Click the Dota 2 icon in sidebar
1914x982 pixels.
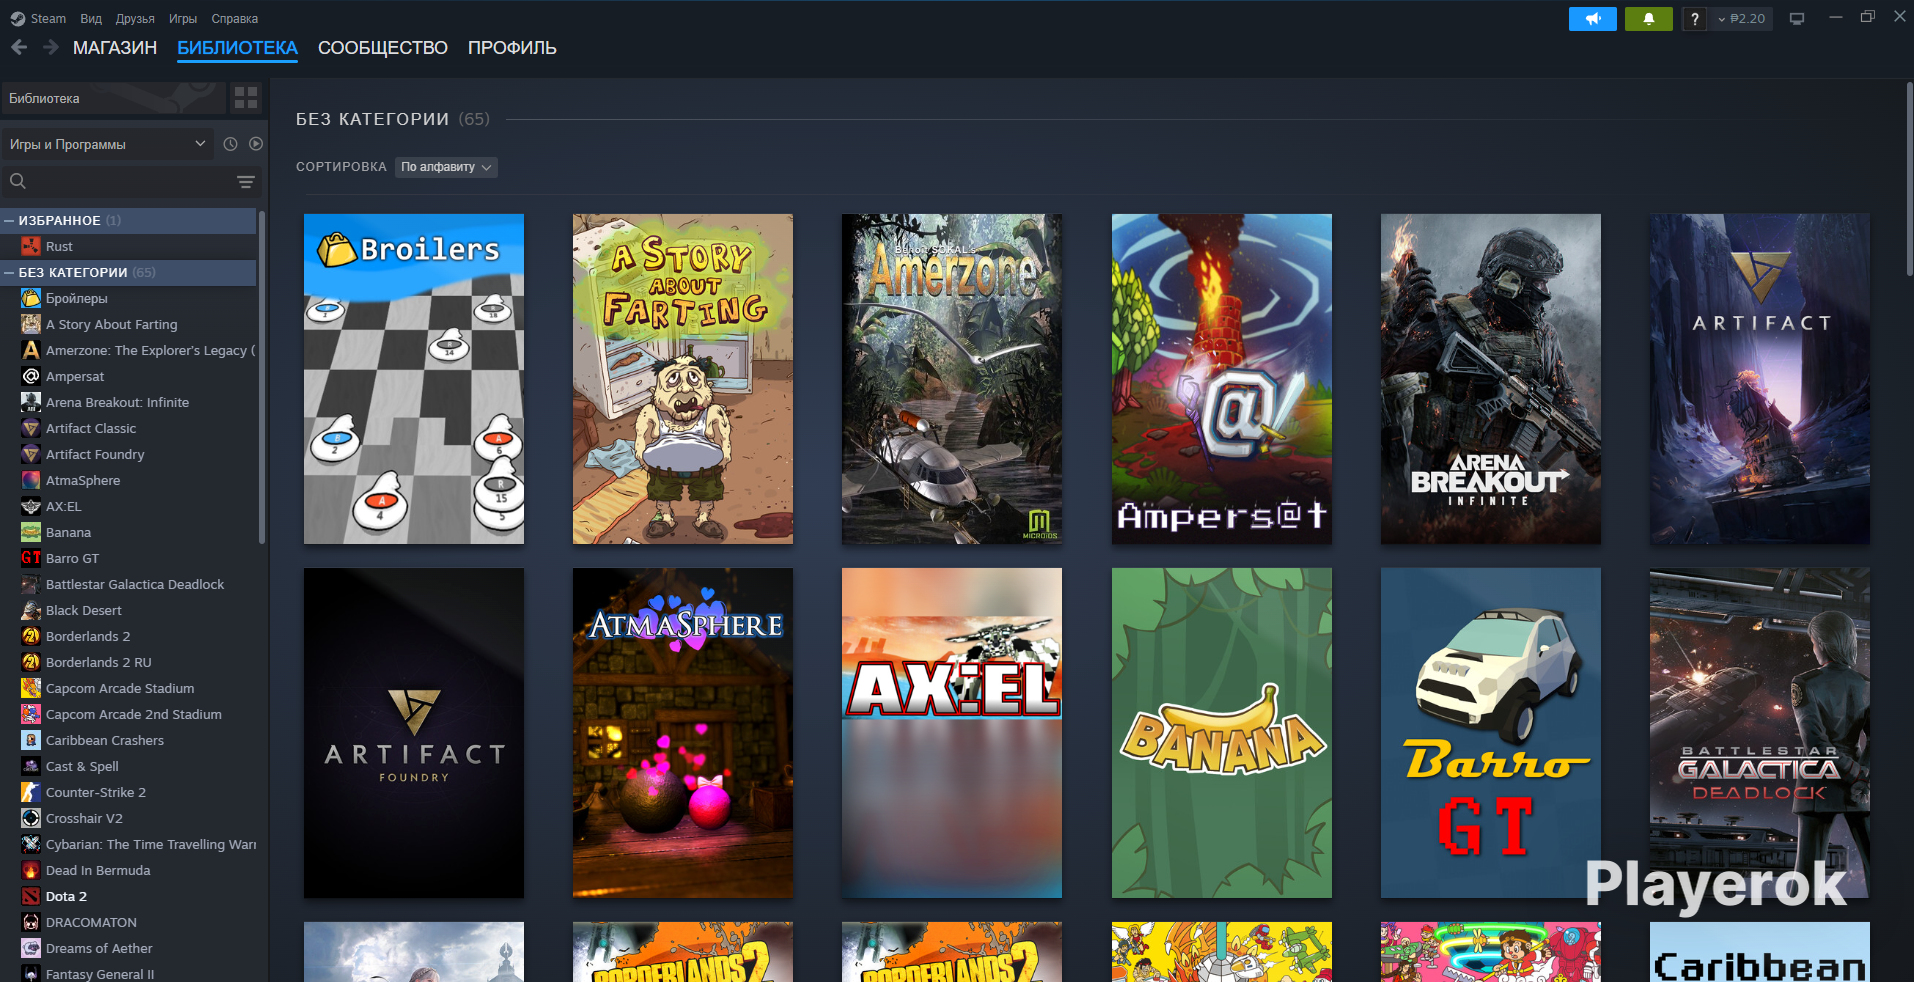pos(31,896)
